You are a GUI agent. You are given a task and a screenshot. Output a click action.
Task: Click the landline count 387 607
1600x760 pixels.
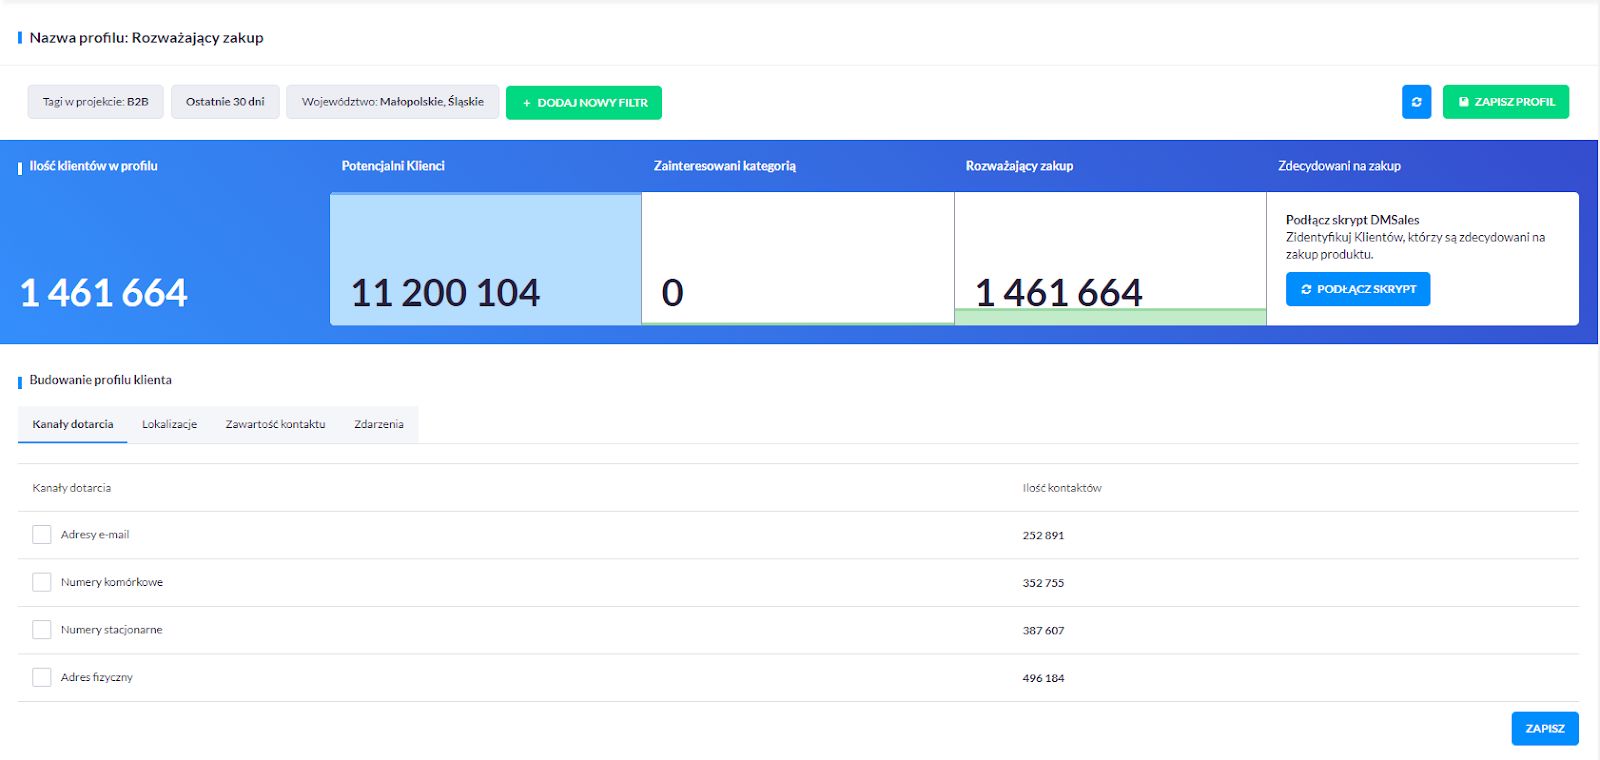click(1043, 631)
